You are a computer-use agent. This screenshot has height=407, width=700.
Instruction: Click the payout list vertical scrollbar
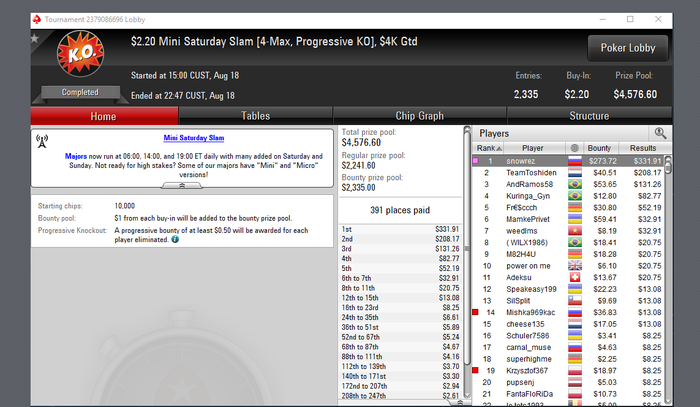click(467, 263)
